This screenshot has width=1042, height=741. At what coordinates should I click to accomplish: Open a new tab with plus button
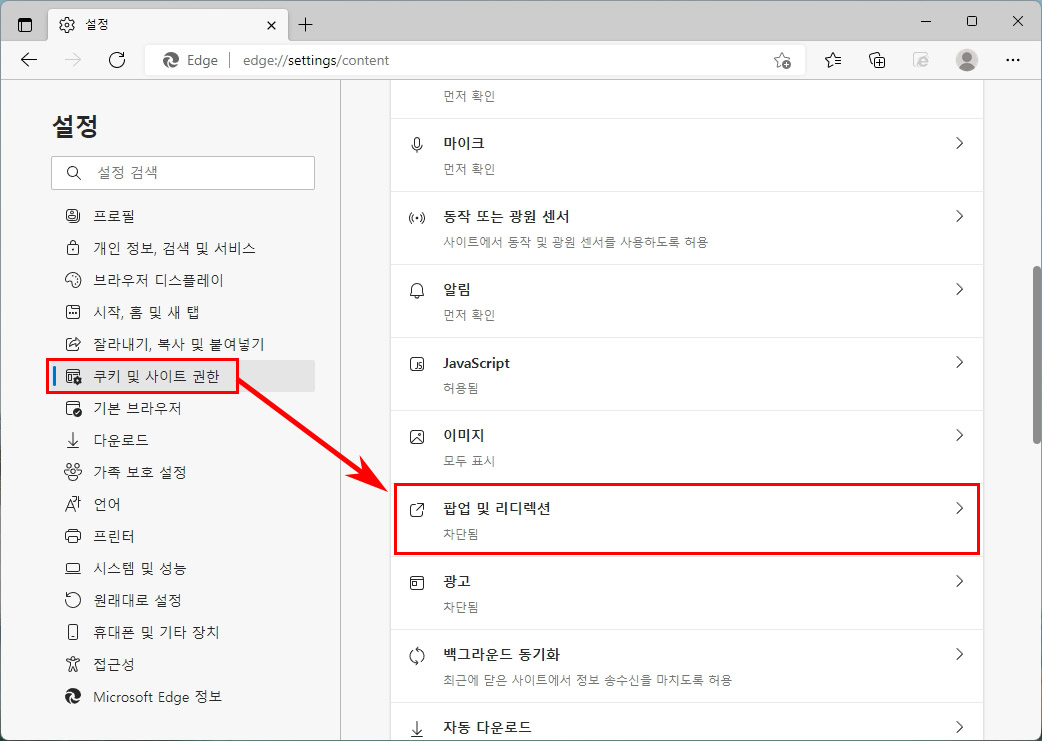click(305, 25)
